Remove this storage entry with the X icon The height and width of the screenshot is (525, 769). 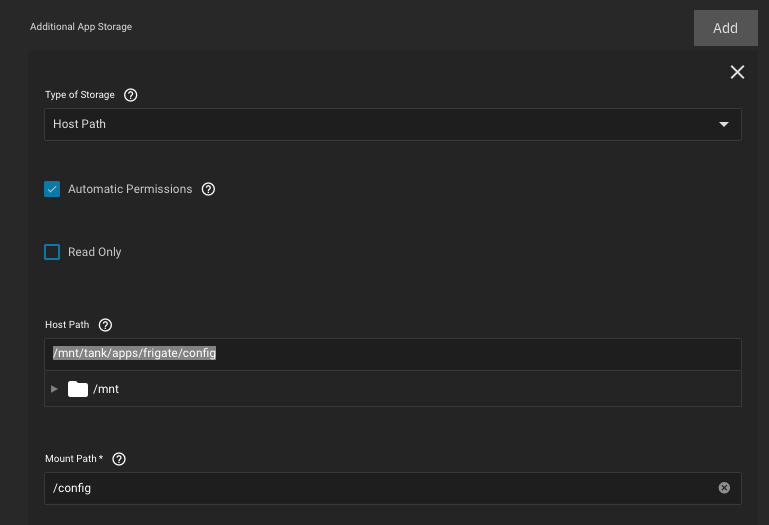(x=737, y=72)
